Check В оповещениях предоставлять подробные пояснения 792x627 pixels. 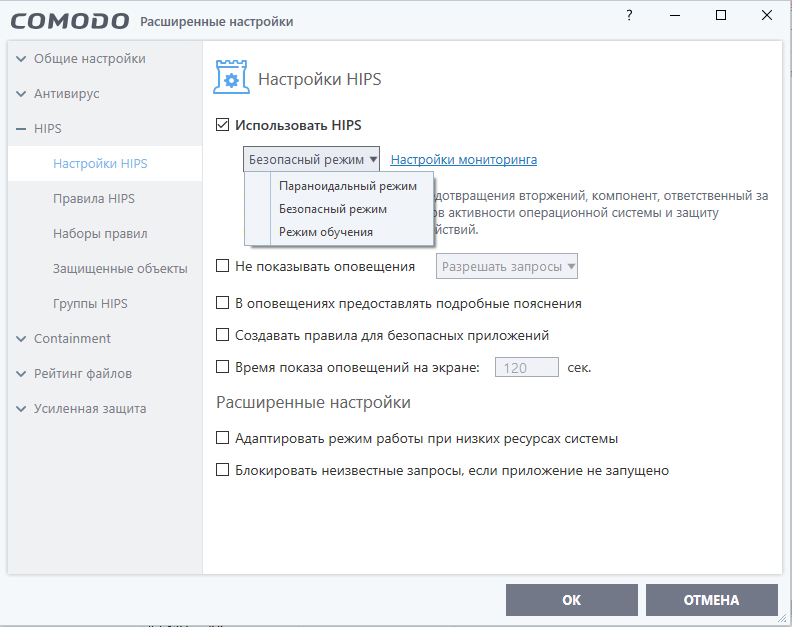click(222, 303)
